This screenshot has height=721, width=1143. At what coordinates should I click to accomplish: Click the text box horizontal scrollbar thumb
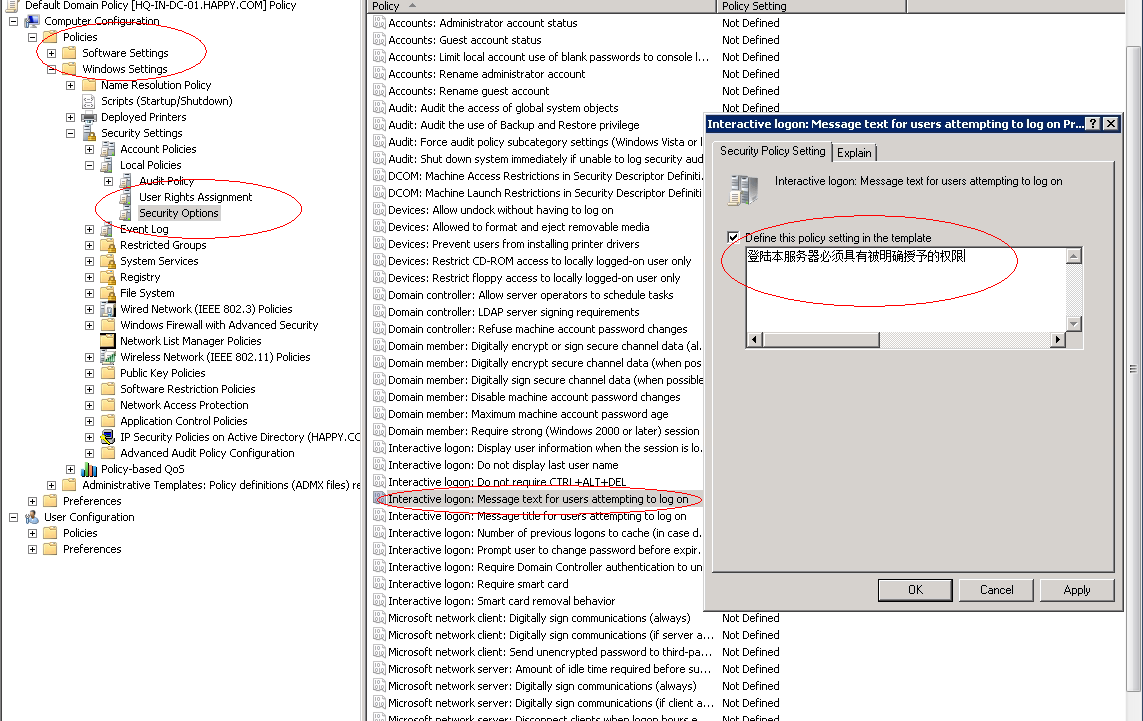pyautogui.click(x=820, y=339)
